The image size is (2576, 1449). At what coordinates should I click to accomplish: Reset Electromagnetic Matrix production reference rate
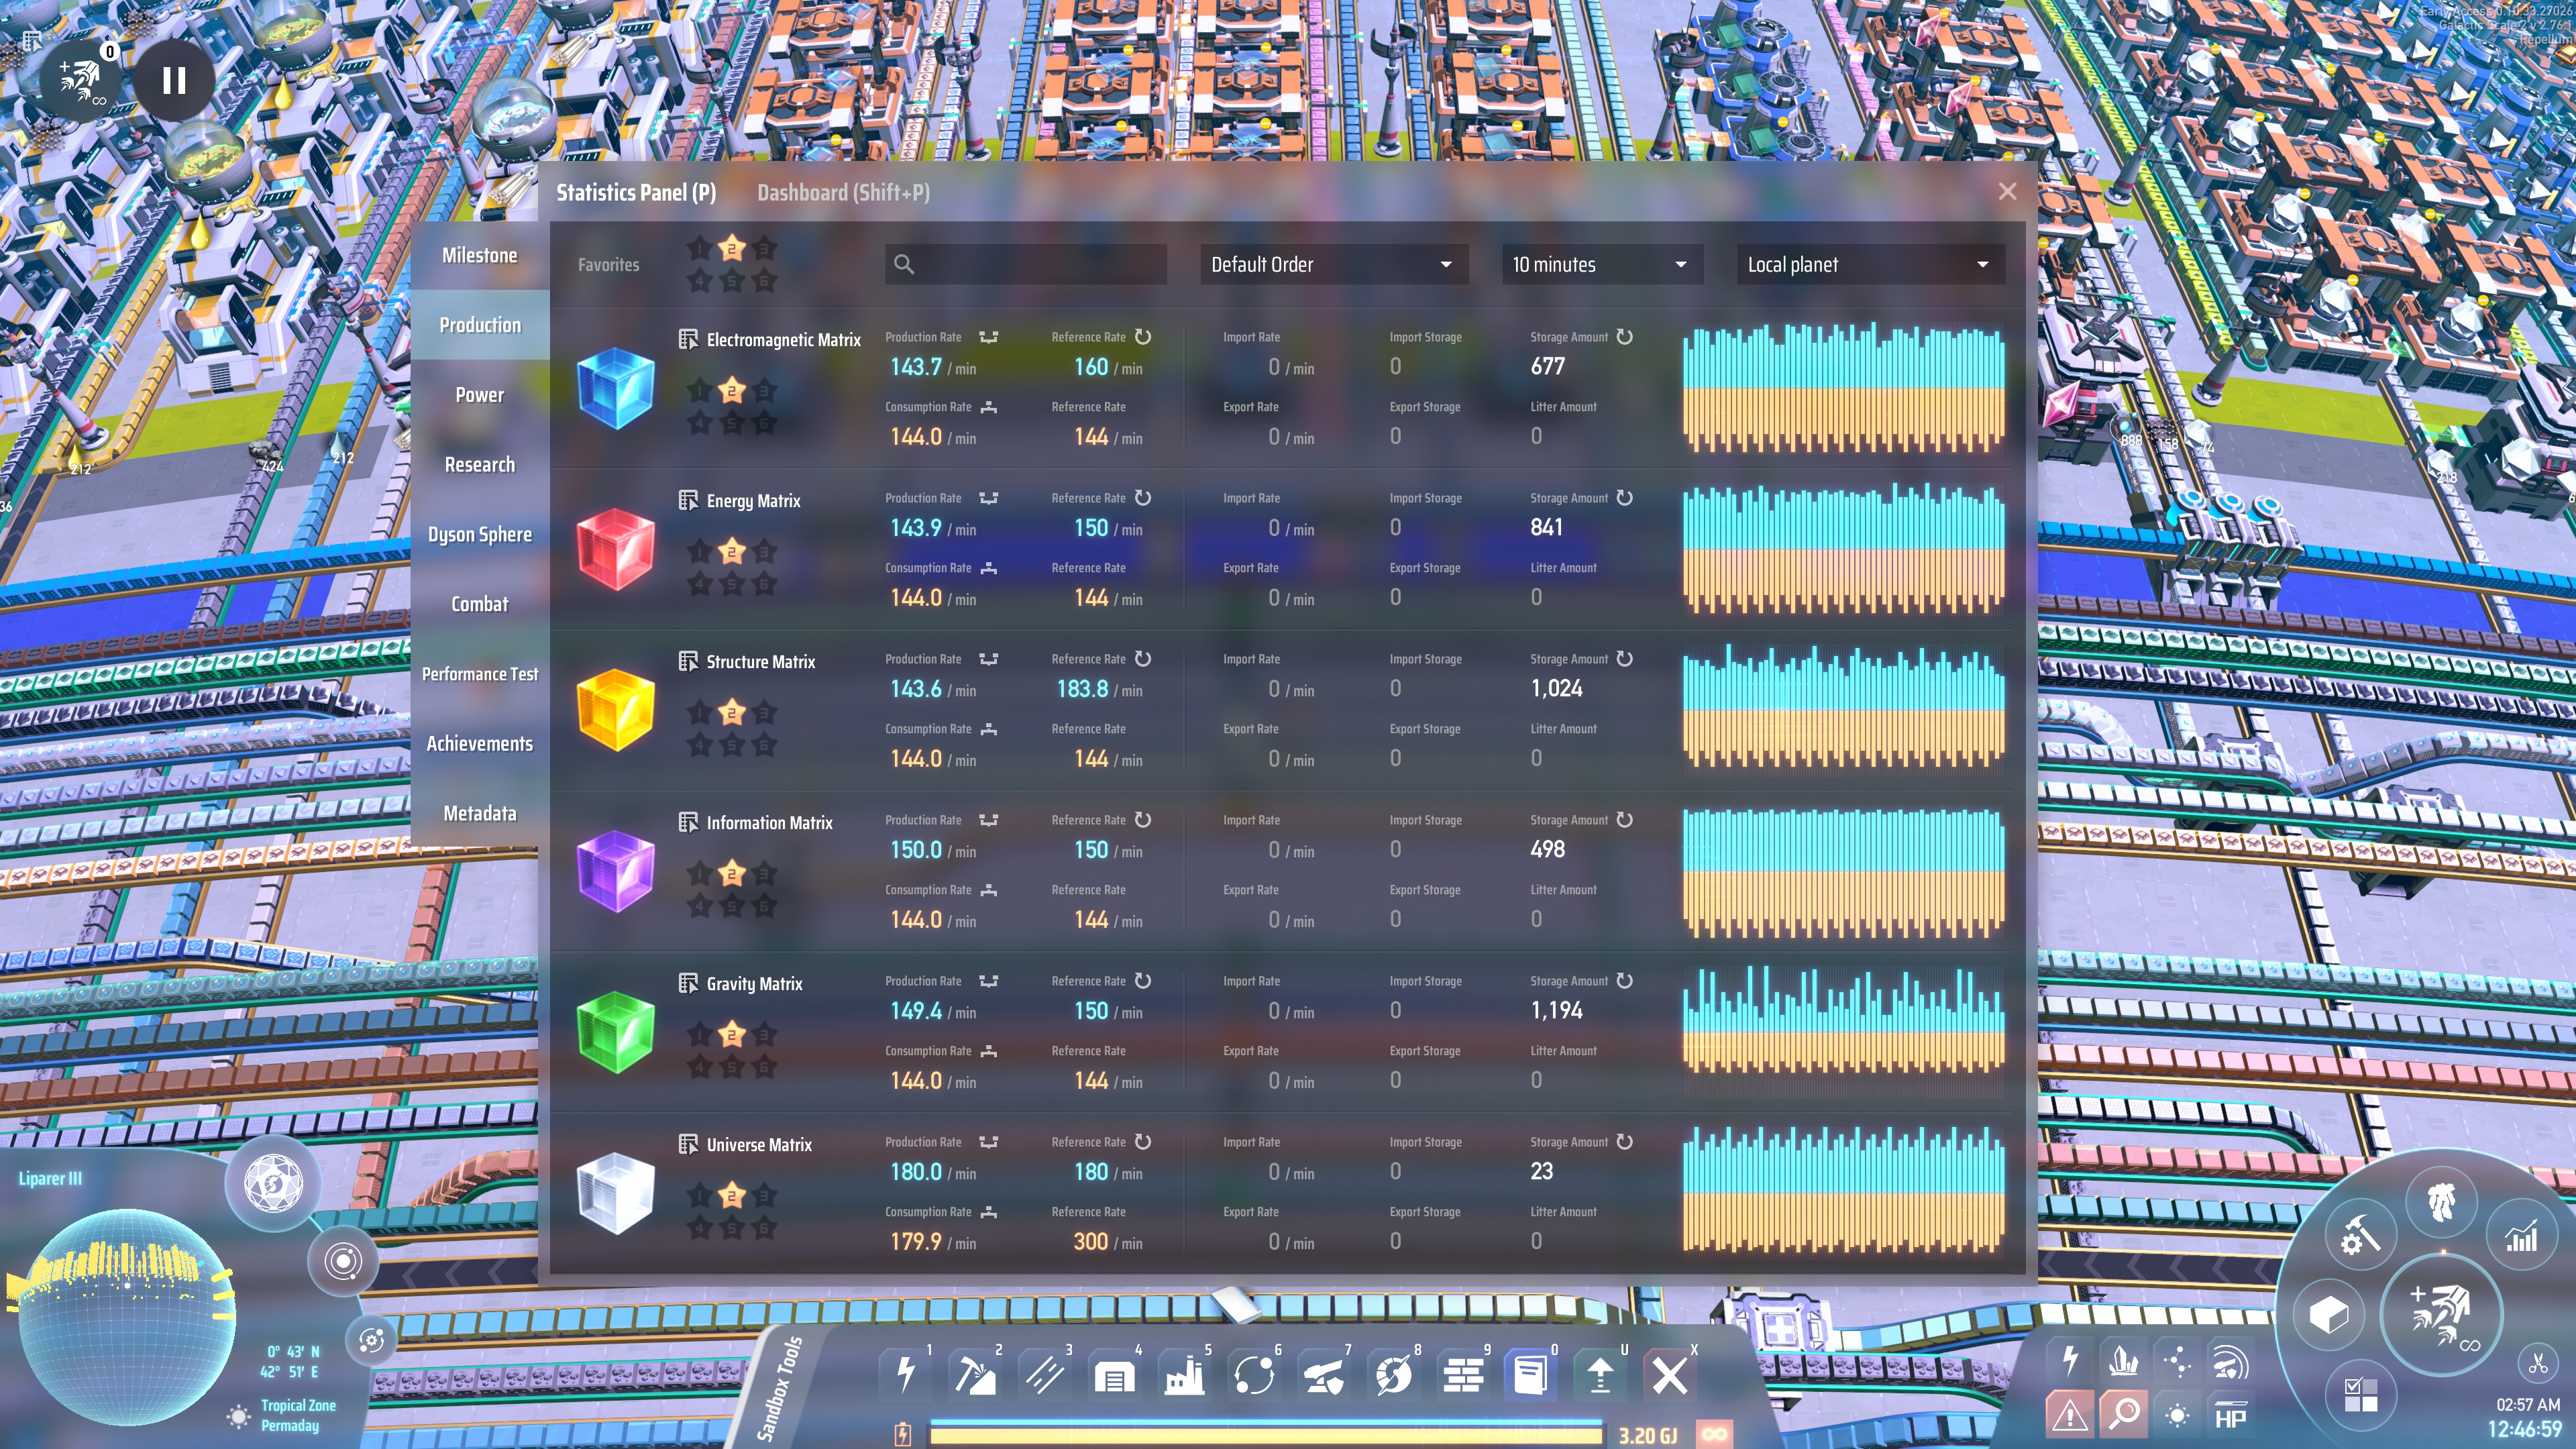(x=1143, y=337)
